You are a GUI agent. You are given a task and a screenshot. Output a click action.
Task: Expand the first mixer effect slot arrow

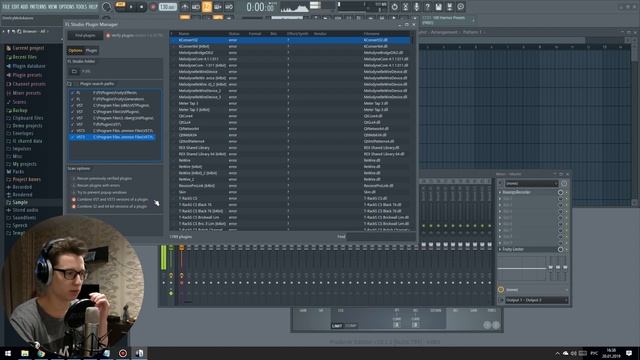(500, 192)
